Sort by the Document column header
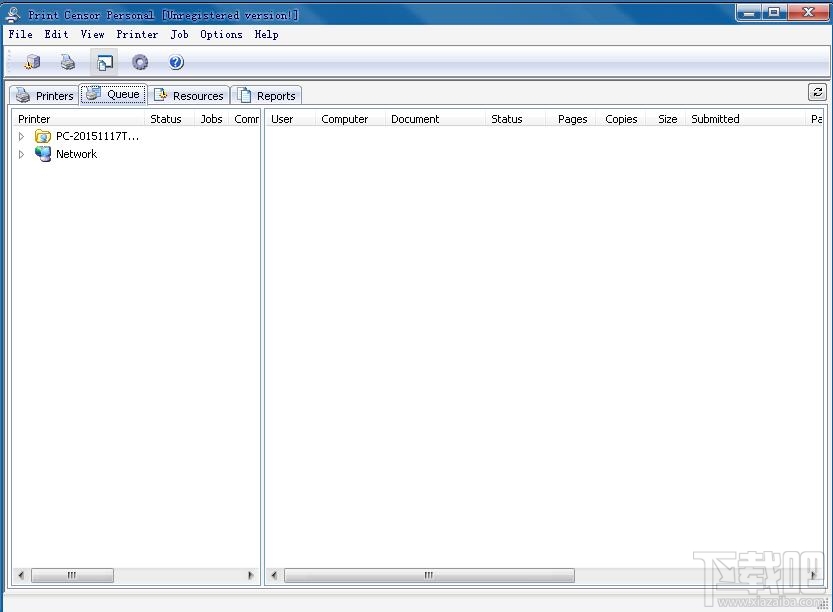Viewport: 833px width, 612px height. point(435,119)
